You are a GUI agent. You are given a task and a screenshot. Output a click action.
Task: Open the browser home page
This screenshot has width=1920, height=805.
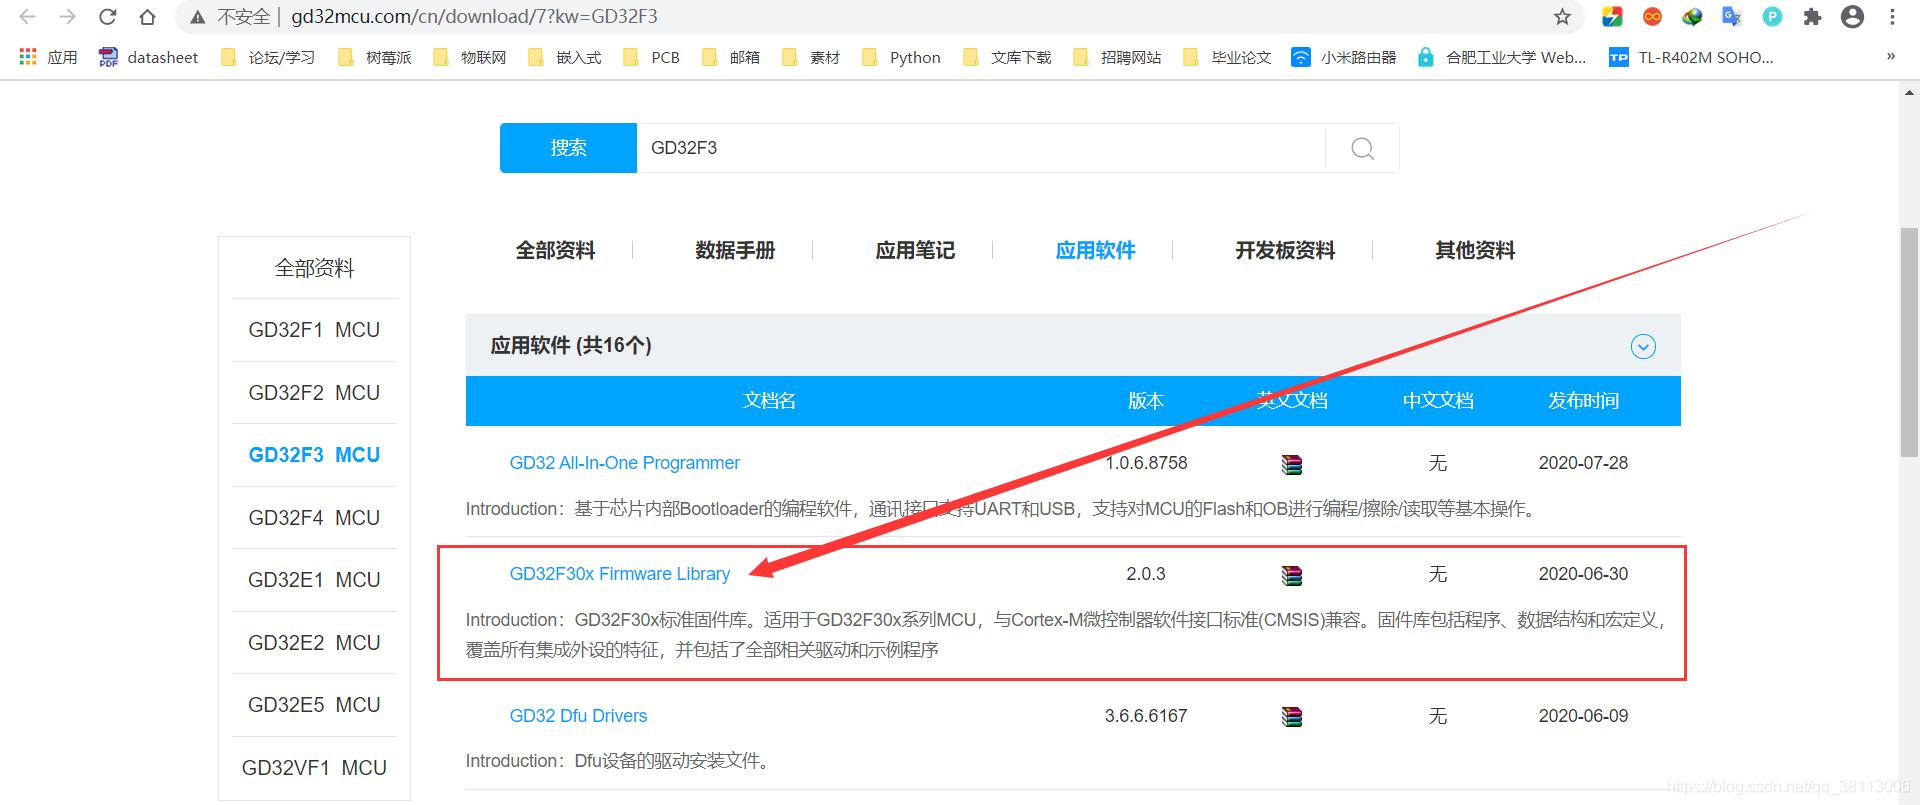147,17
